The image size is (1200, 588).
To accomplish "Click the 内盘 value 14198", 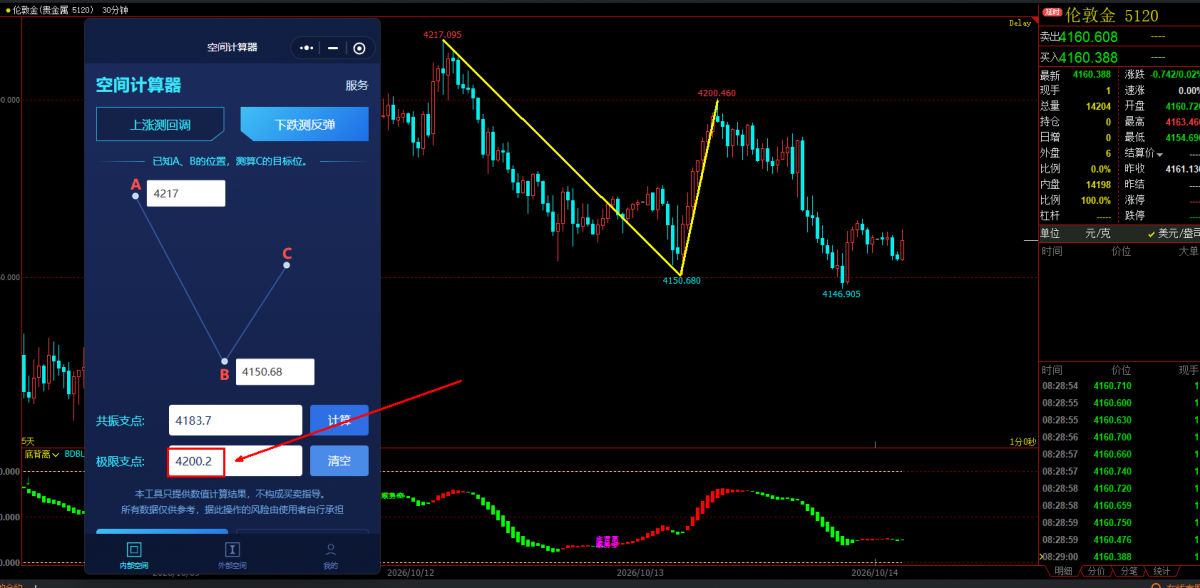I will coord(1096,185).
